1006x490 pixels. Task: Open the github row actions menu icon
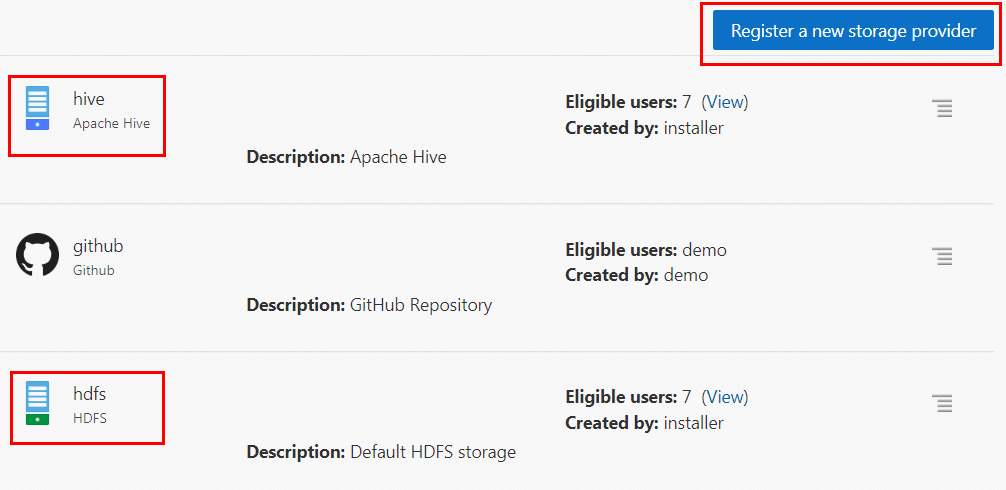pos(941,256)
